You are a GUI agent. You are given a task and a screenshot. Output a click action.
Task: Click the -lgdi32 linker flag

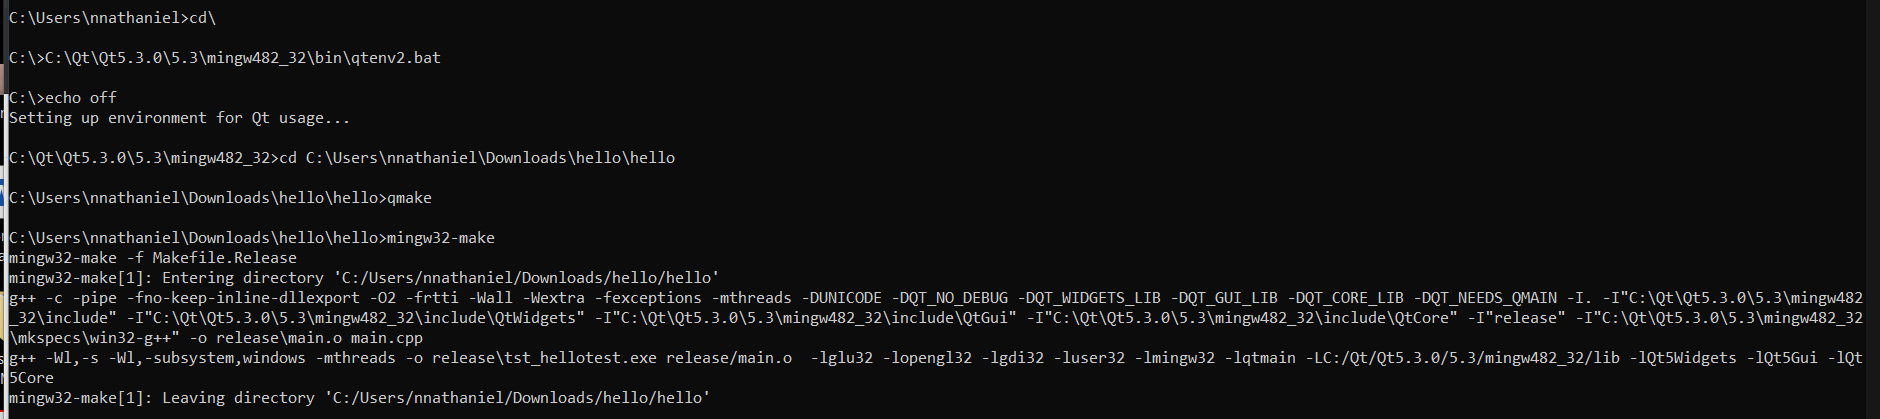tap(1012, 358)
